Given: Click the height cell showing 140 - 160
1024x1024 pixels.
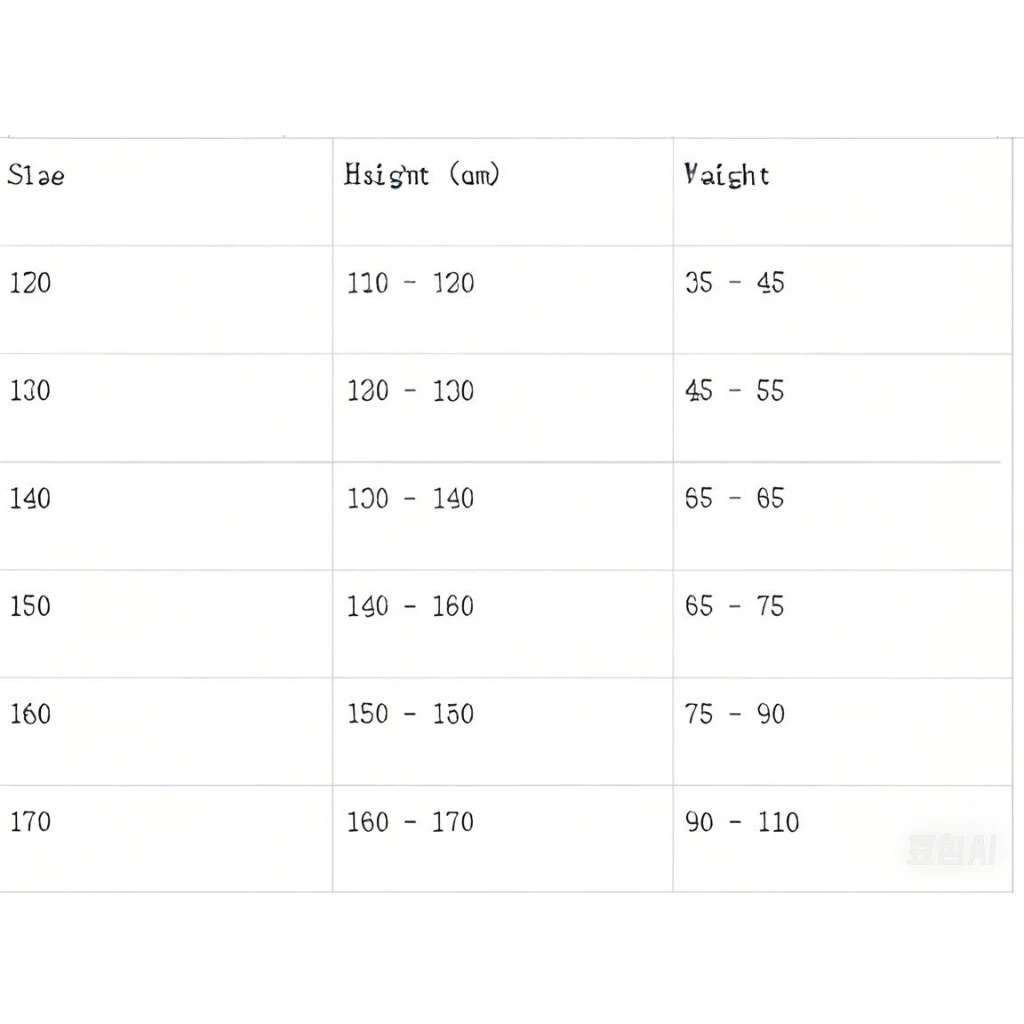Looking at the screenshot, I should [503, 624].
